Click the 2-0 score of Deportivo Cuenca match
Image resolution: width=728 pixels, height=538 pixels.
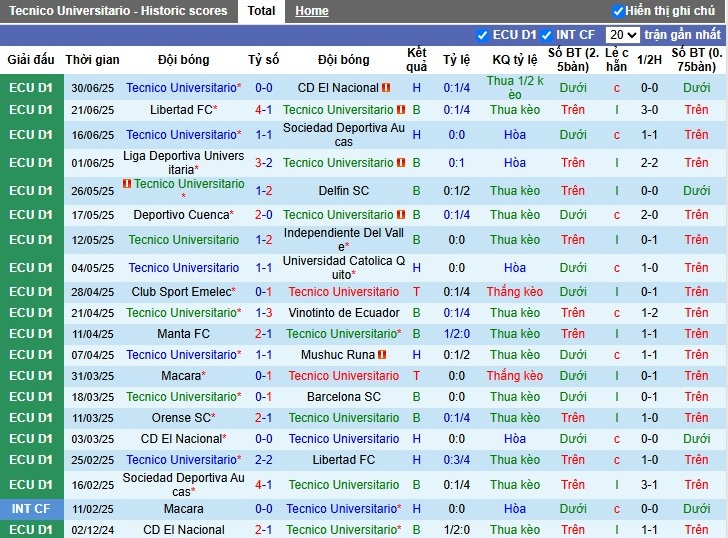[x=263, y=214]
